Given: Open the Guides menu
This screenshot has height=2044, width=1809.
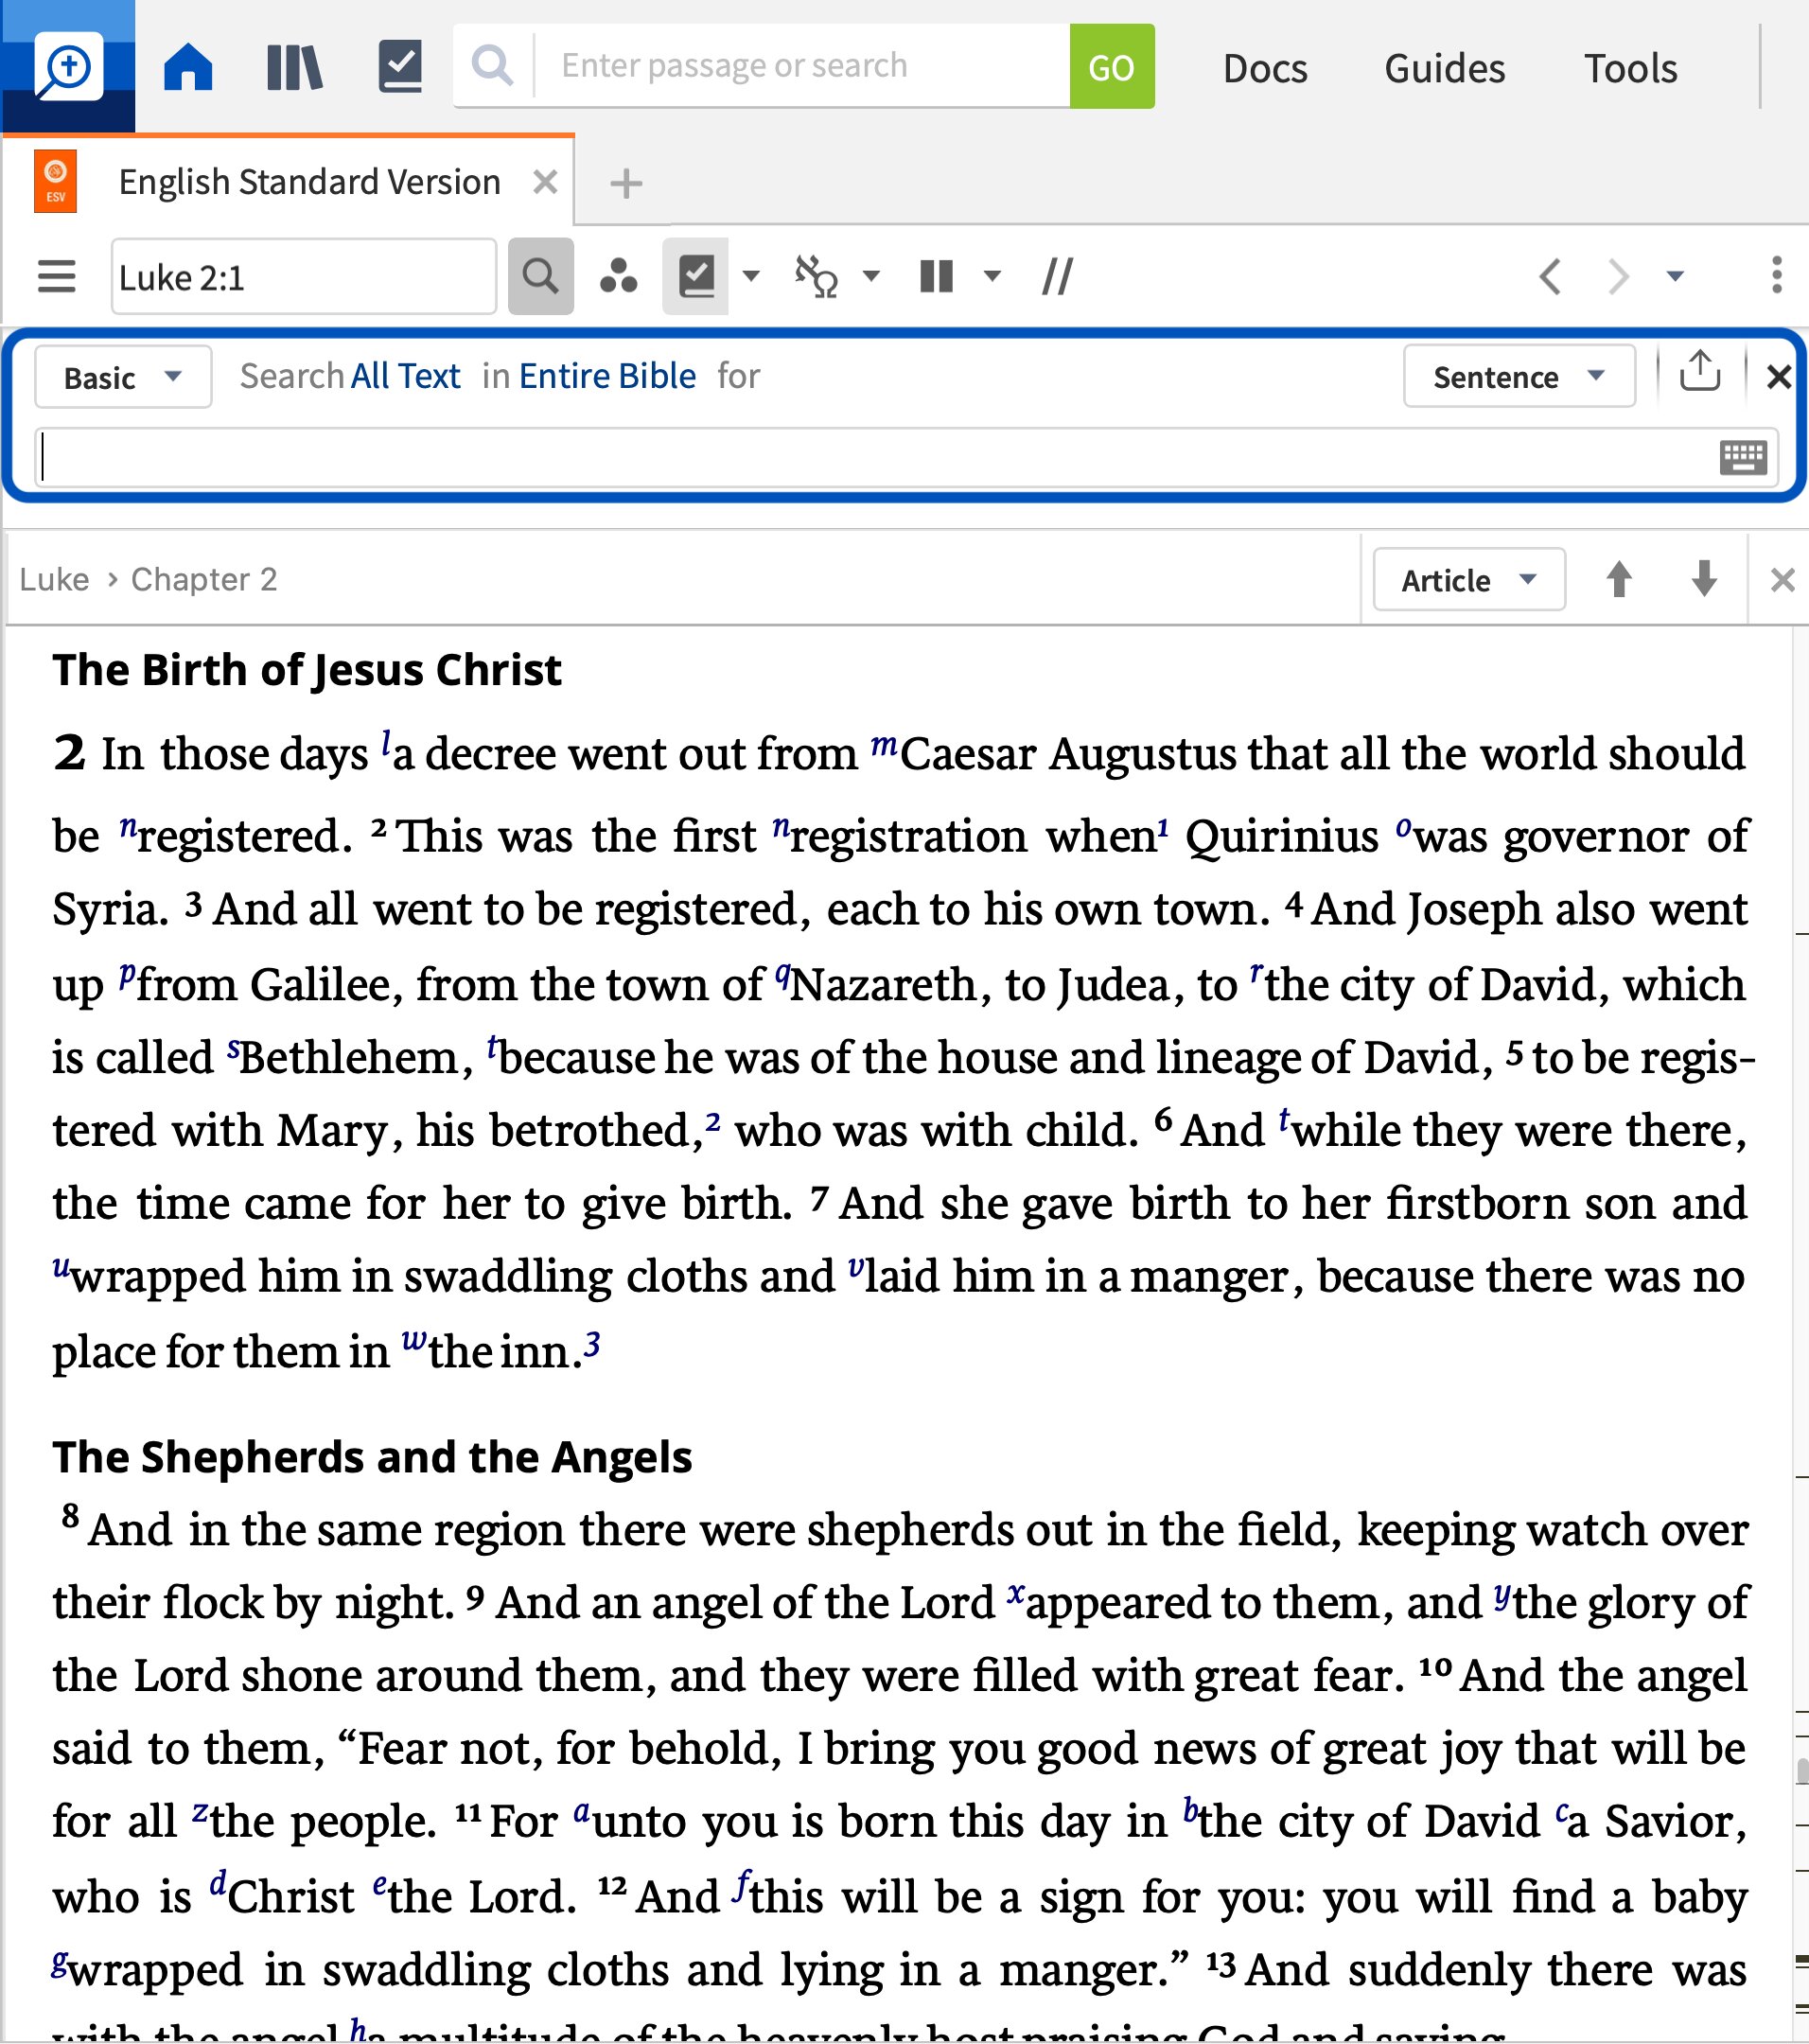Looking at the screenshot, I should 1444,68.
